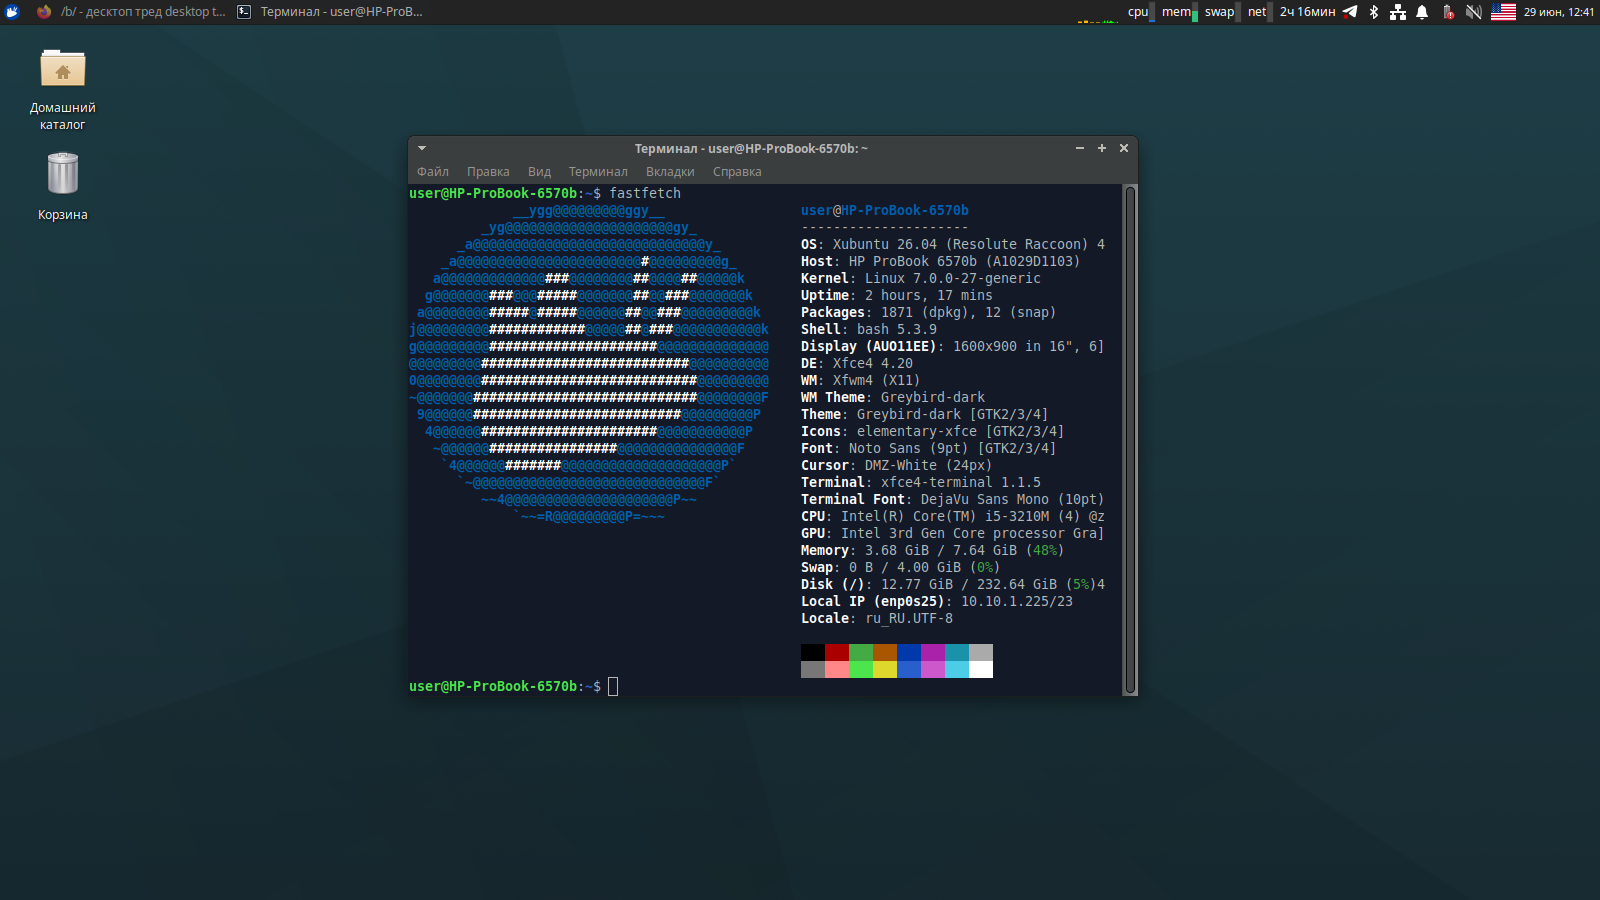
Task: Click the 'Terminal: xfce4-terminal 1.1.5' line
Action: (921, 483)
